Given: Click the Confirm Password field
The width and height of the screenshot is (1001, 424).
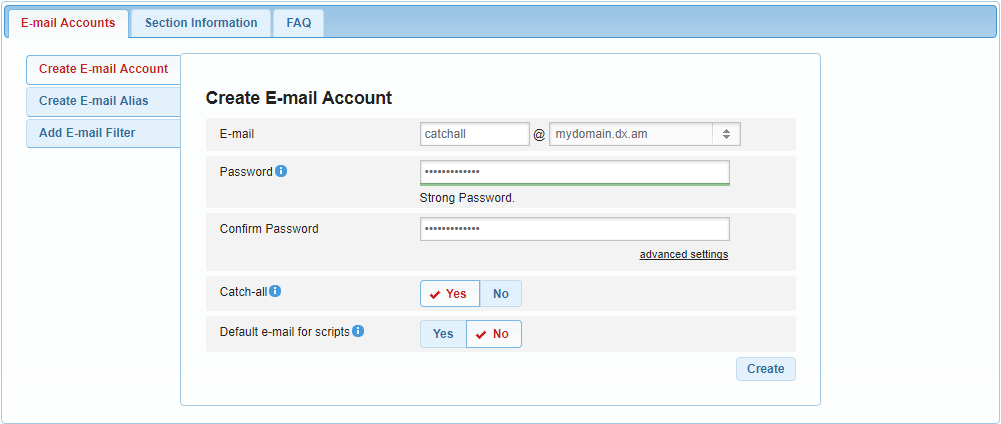Looking at the screenshot, I should coord(574,229).
